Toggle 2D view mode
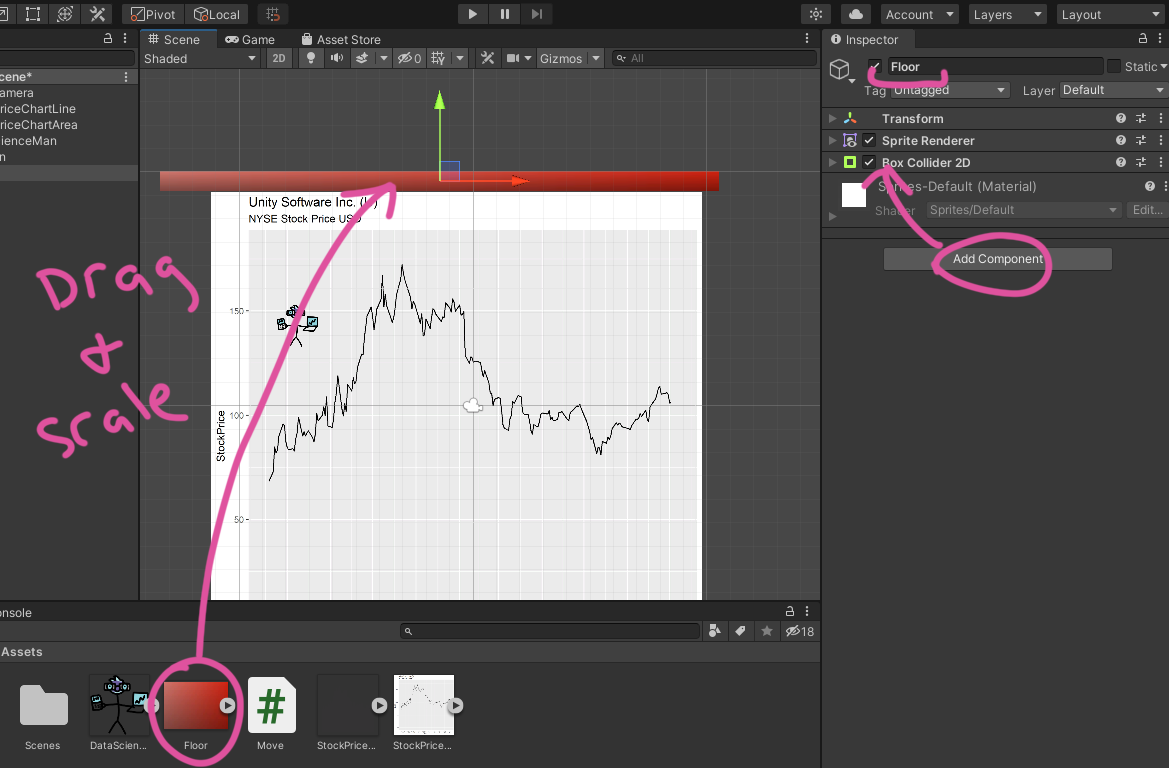Viewport: 1169px width, 768px height. pos(279,58)
